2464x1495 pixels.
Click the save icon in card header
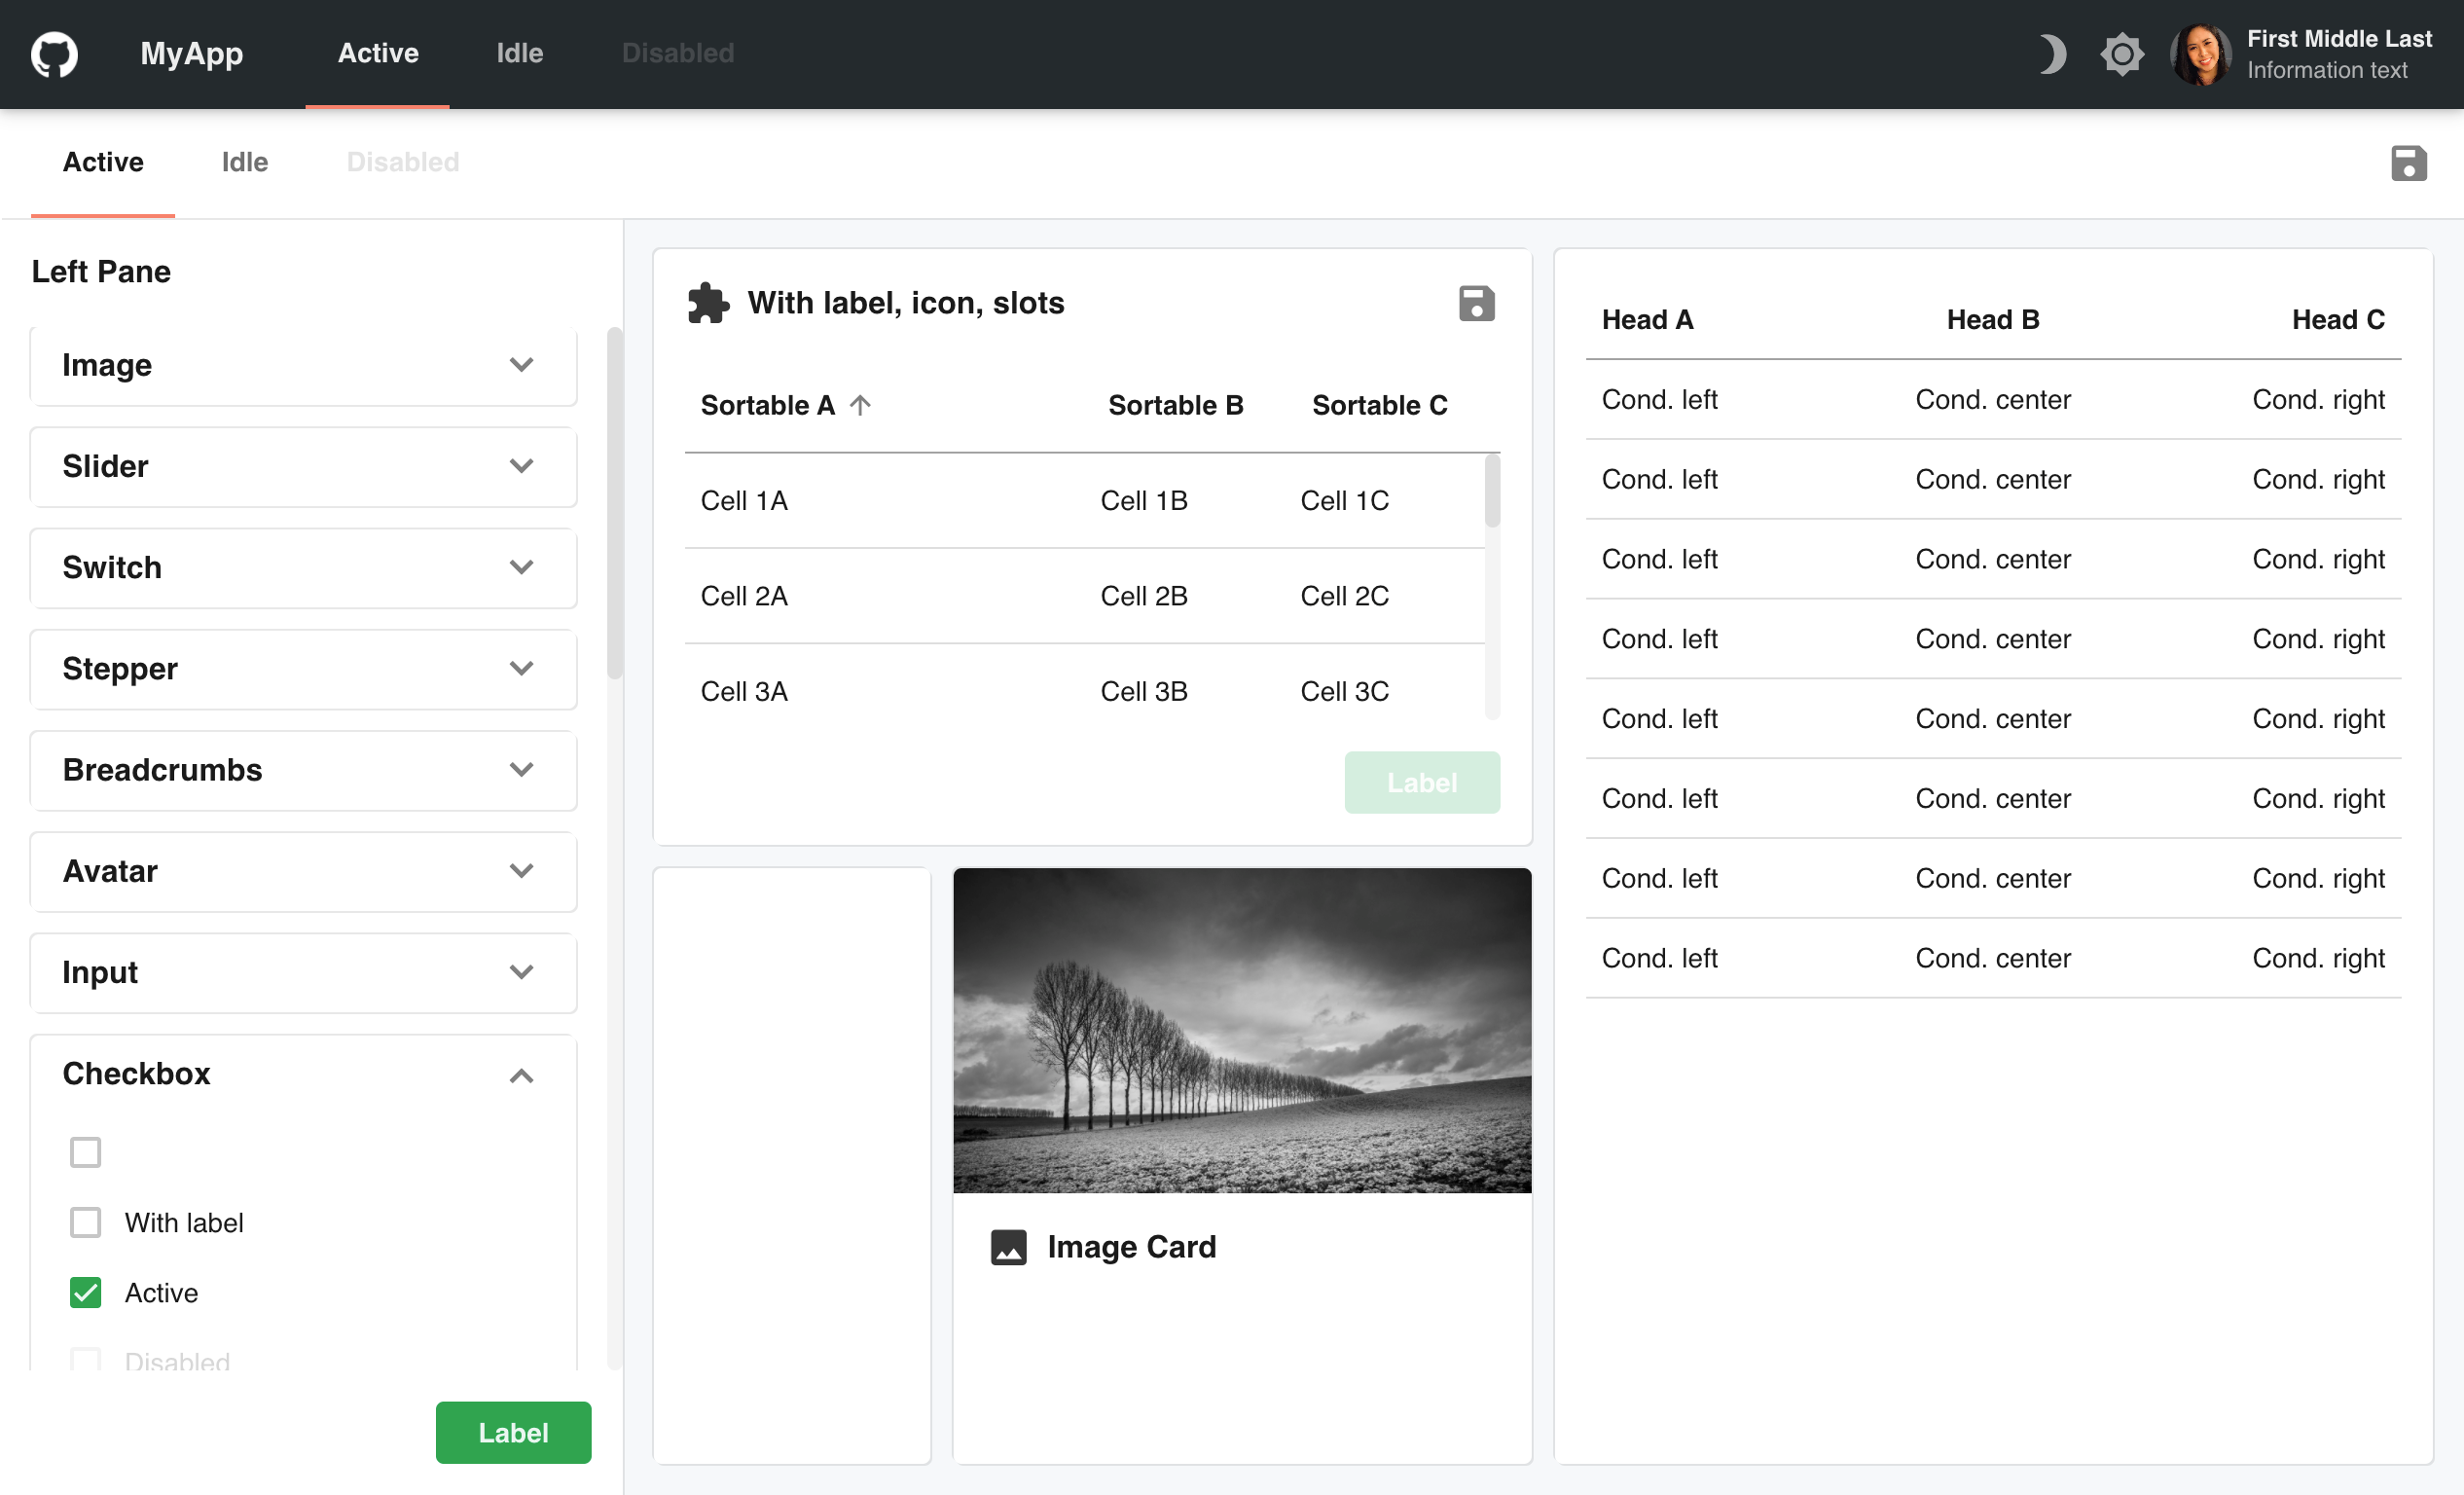[x=1476, y=303]
